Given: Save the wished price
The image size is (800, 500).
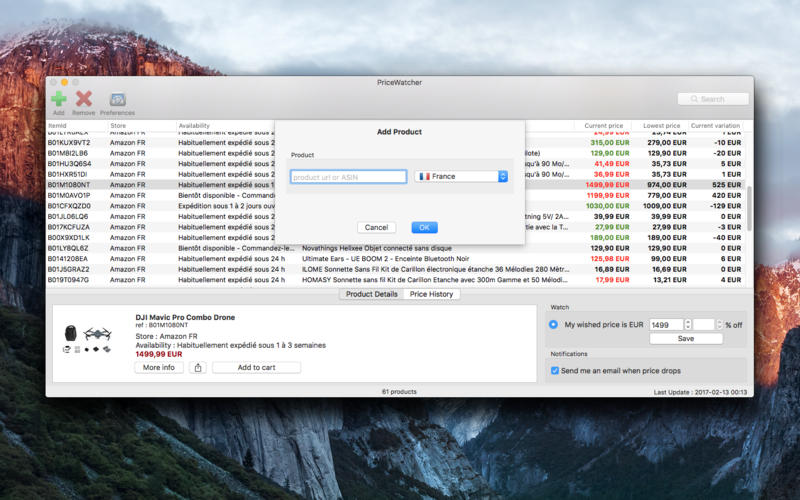Looking at the screenshot, I should [x=686, y=339].
